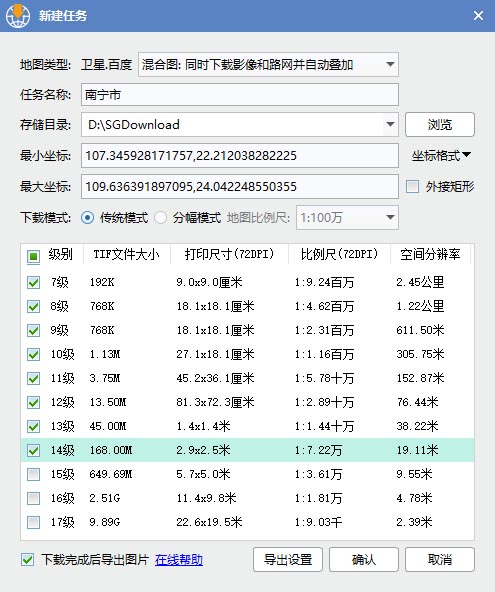The height and width of the screenshot is (592, 495).
Task: Click the 最小坐标 input field
Action: [x=240, y=156]
